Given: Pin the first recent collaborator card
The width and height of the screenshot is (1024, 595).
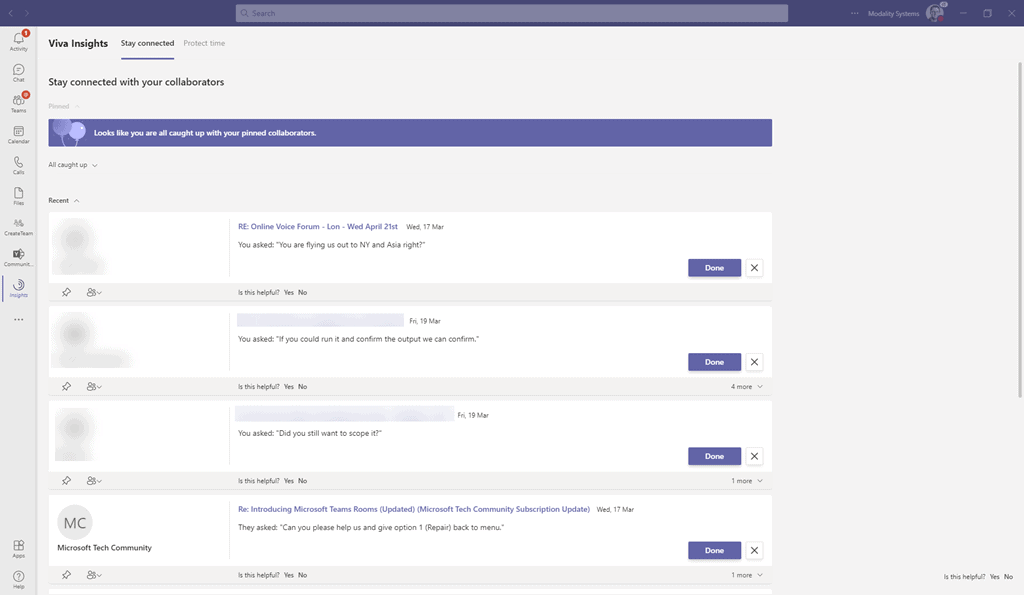Looking at the screenshot, I should pyautogui.click(x=66, y=292).
